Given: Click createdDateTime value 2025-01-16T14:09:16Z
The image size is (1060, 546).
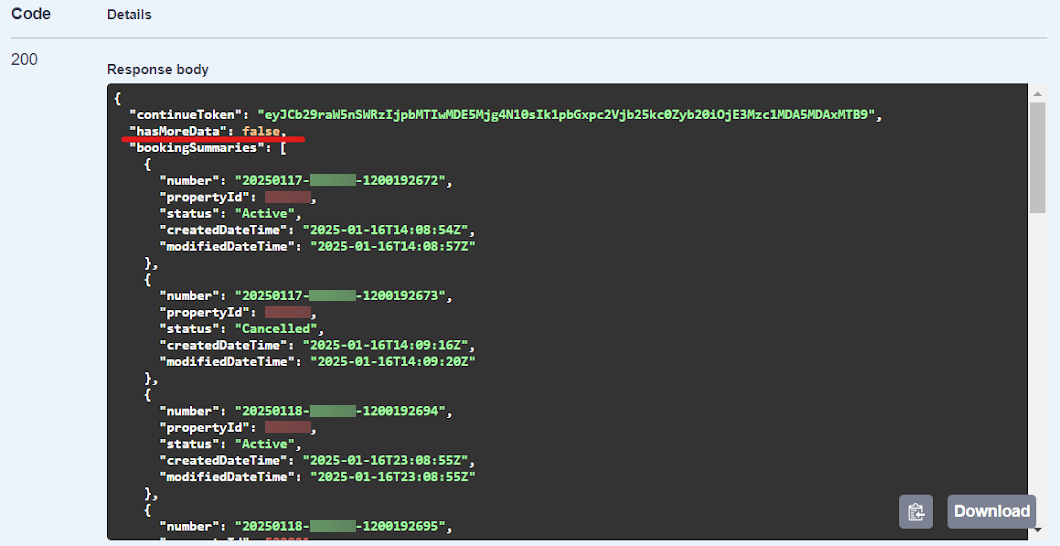Looking at the screenshot, I should tap(385, 345).
